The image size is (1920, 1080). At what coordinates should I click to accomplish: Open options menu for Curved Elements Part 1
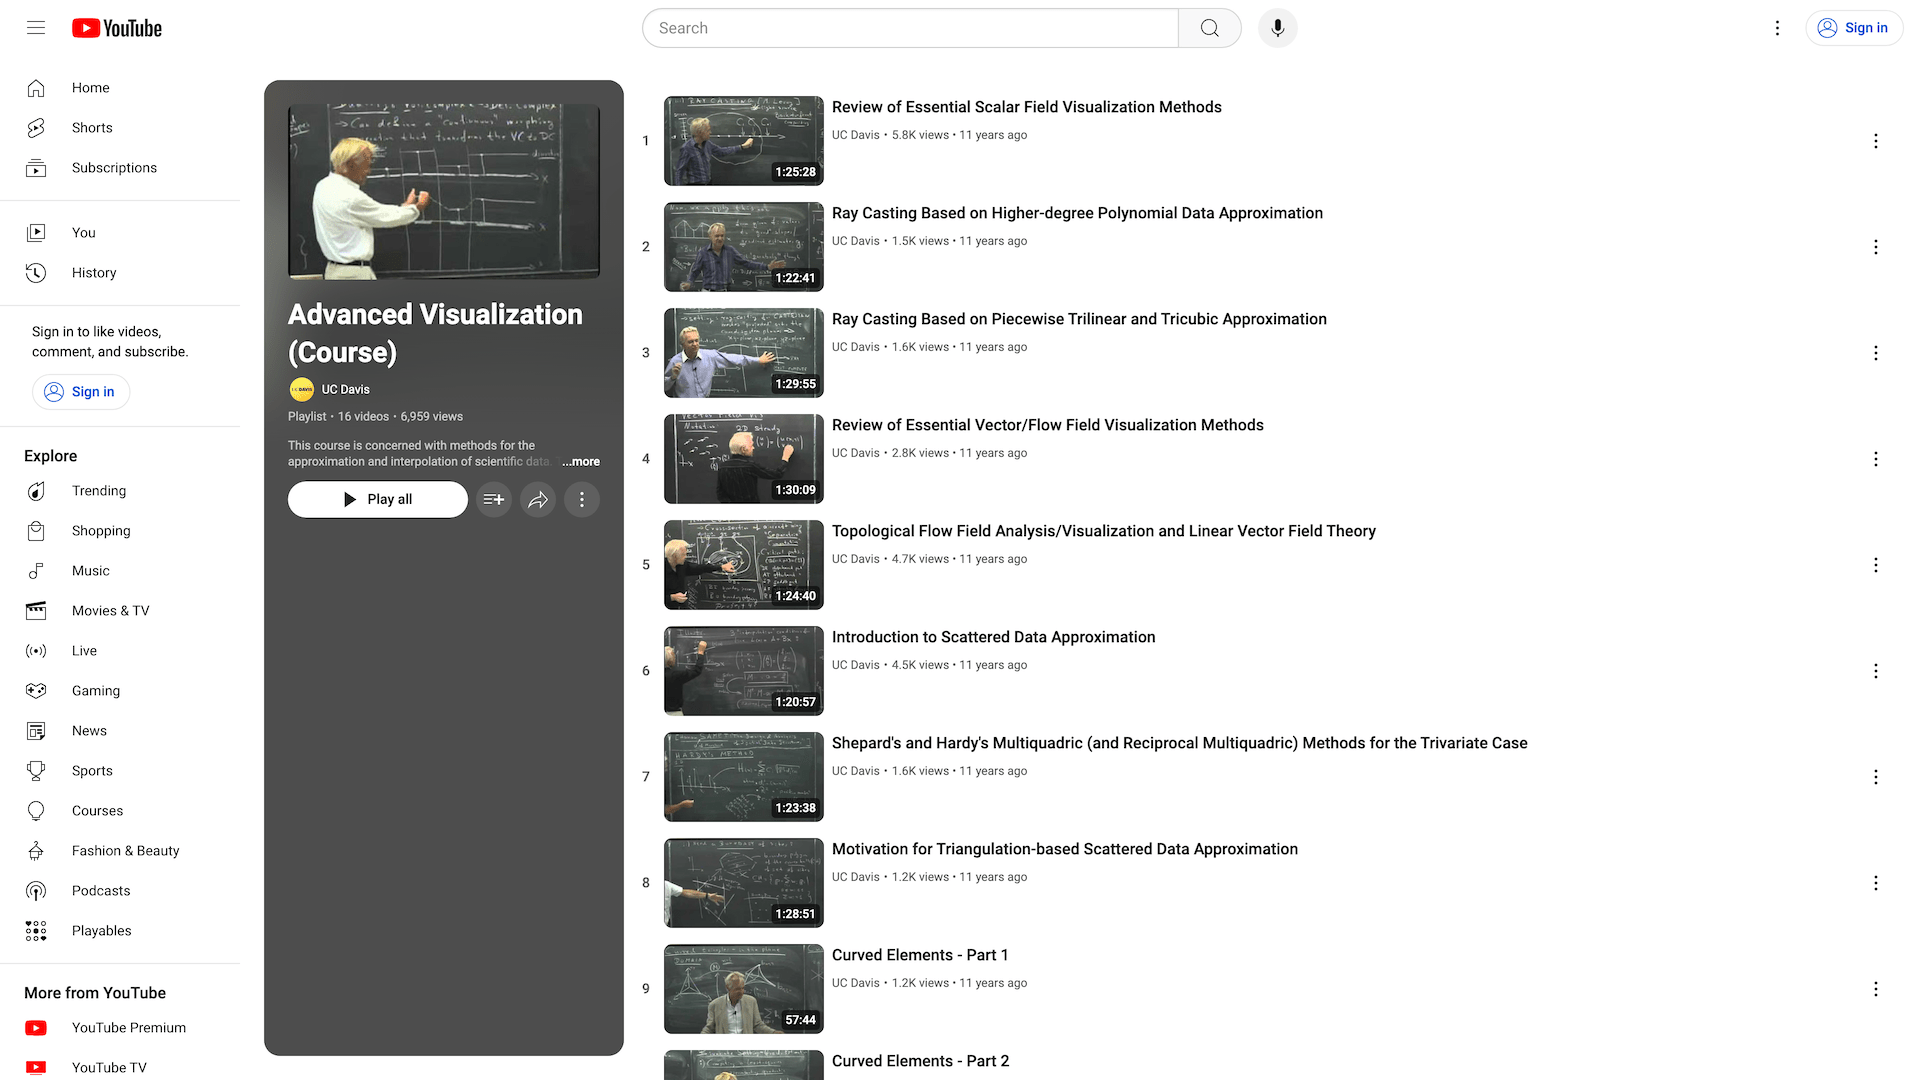[1875, 989]
